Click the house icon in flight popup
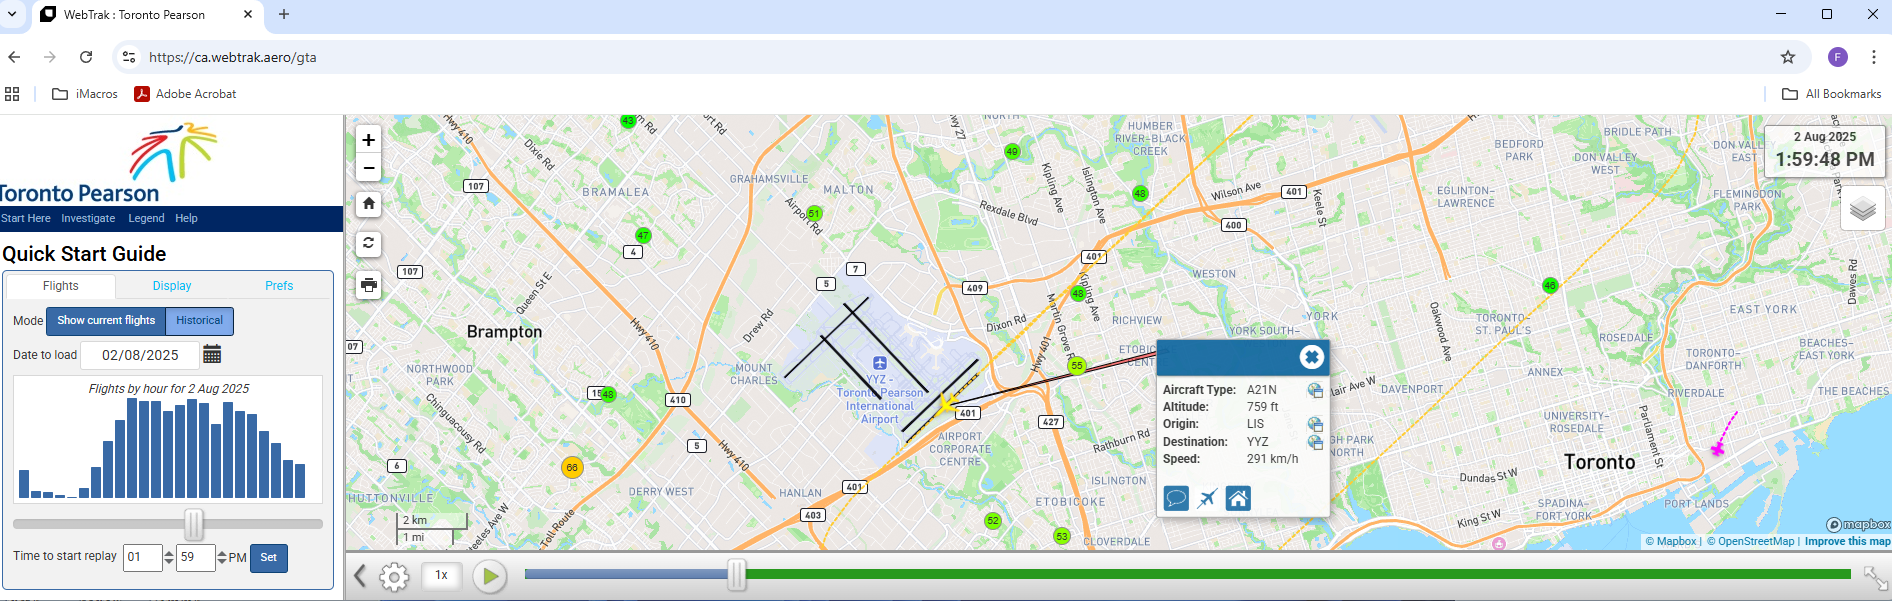The width and height of the screenshot is (1892, 601). pyautogui.click(x=1238, y=498)
